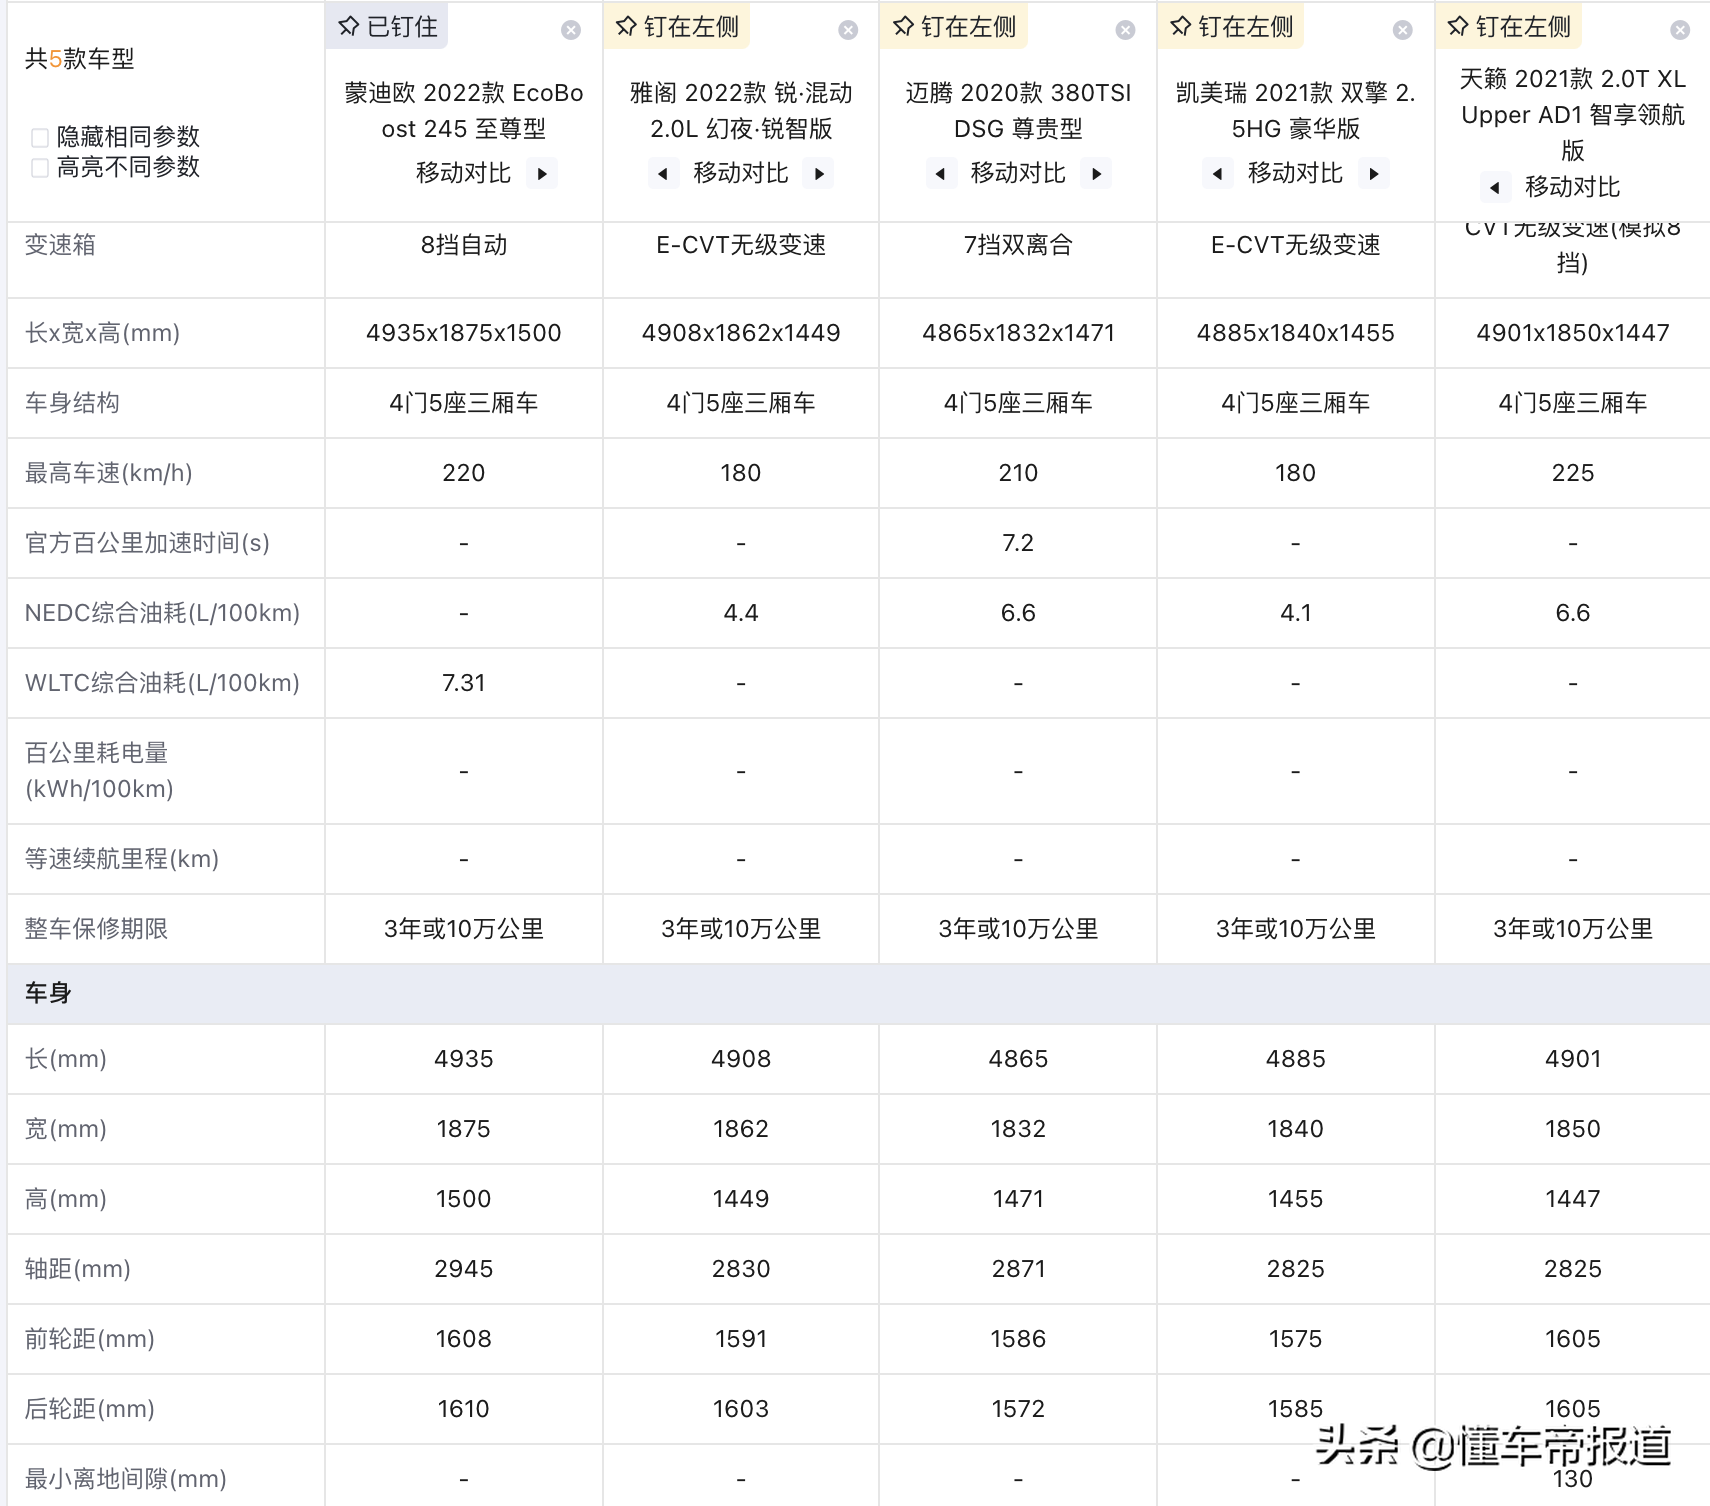Move 雅阁 column left with arrow icon
Viewport: 1710px width, 1506px height.
click(x=662, y=174)
